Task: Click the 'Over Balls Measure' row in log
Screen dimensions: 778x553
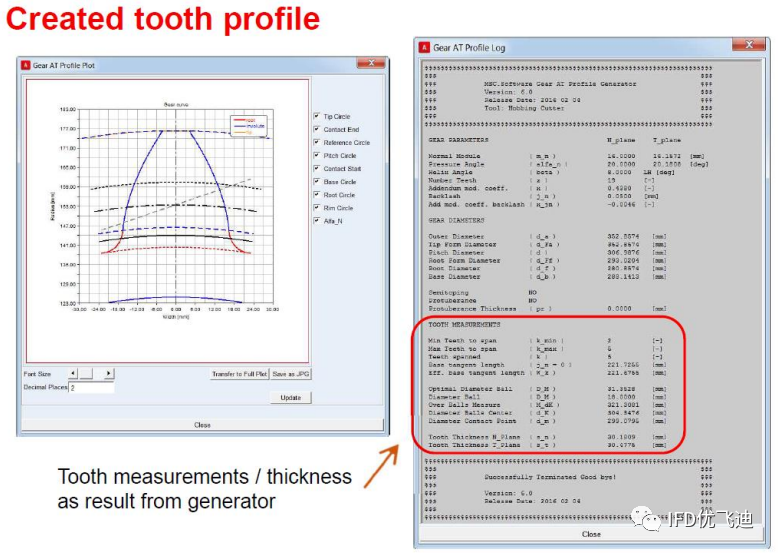Action: pyautogui.click(x=547, y=405)
